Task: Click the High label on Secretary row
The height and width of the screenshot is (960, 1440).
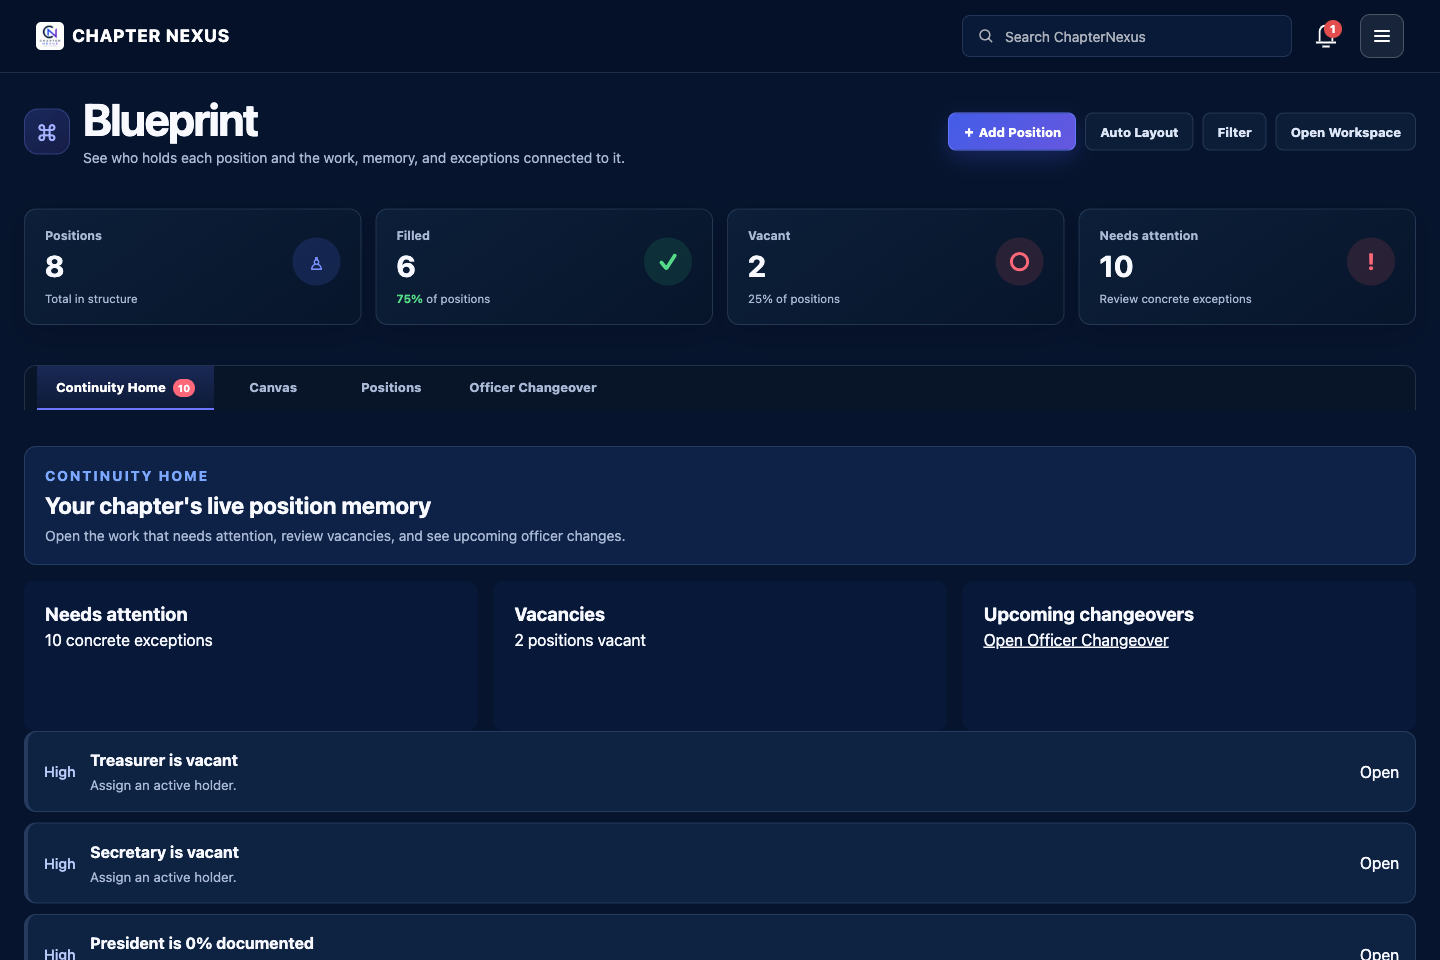Action: click(x=60, y=864)
